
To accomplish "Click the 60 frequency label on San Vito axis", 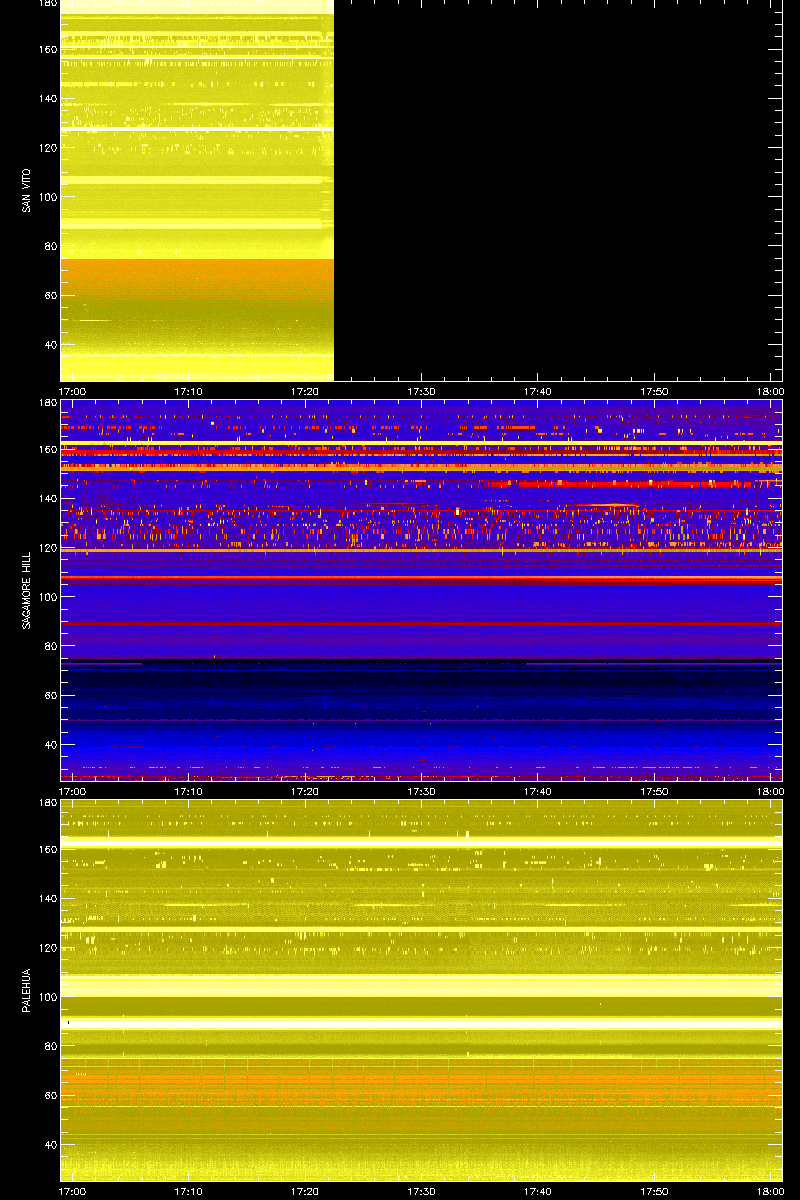I will [51, 296].
